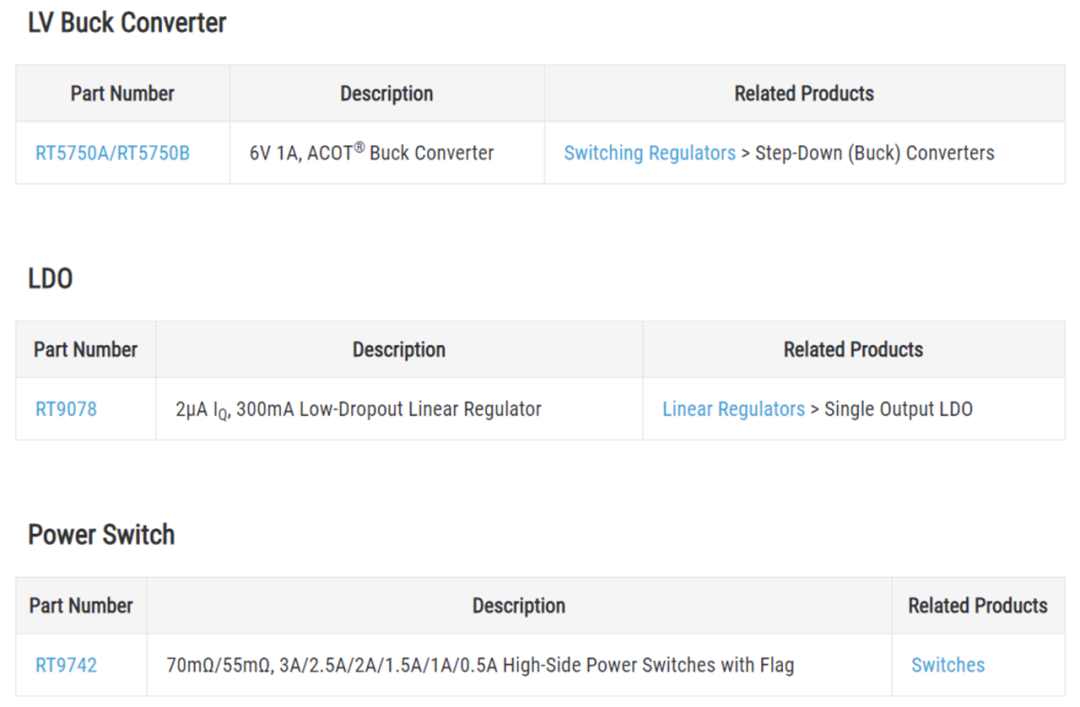Click Description header in the LDO table
Viewport: 1080px width, 707px height.
[x=399, y=350]
